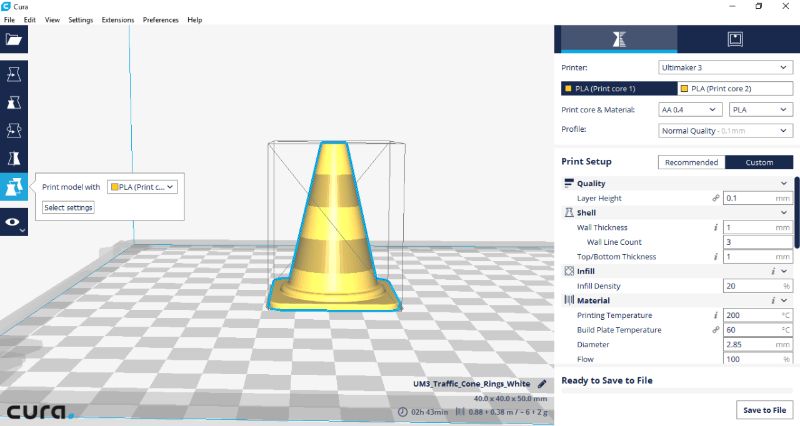Click the info icon next to Top/Bottom Thickness
The image size is (800, 426).
tap(716, 257)
